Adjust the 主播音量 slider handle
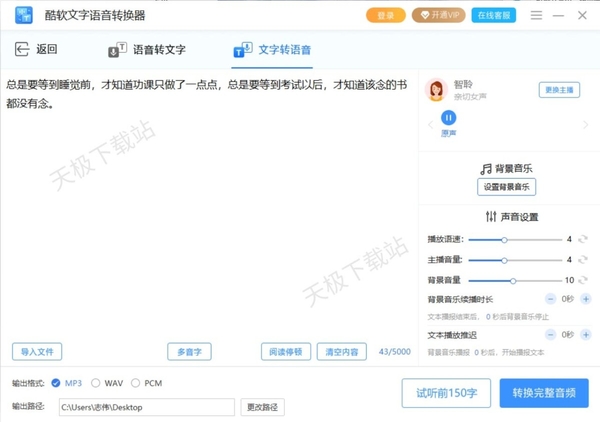The width and height of the screenshot is (600, 422). click(504, 261)
